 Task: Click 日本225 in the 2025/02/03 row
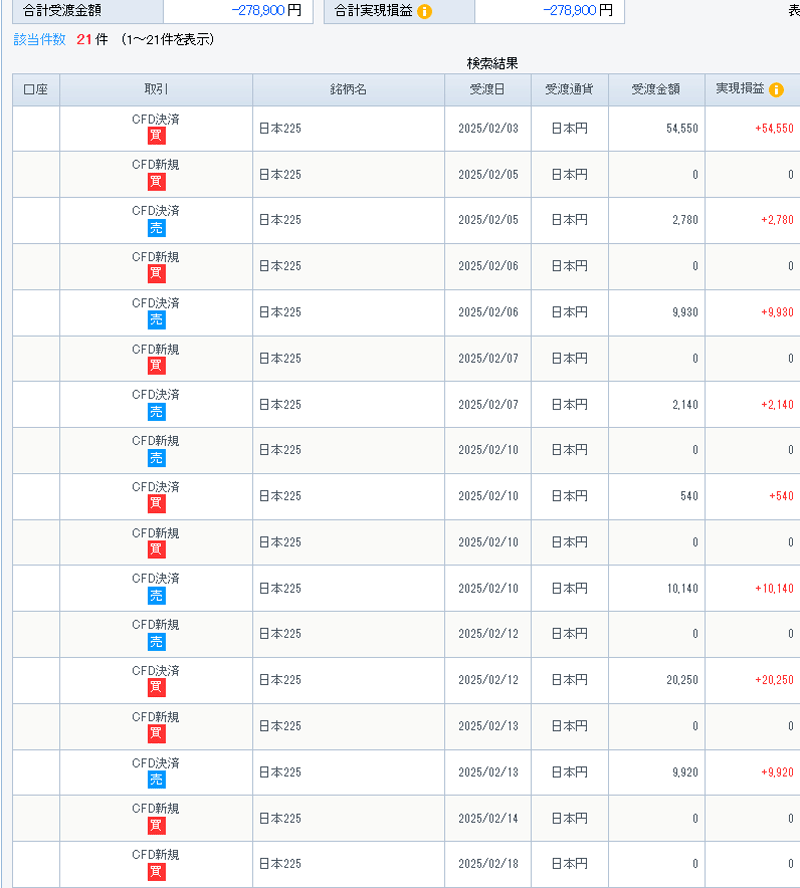point(280,129)
